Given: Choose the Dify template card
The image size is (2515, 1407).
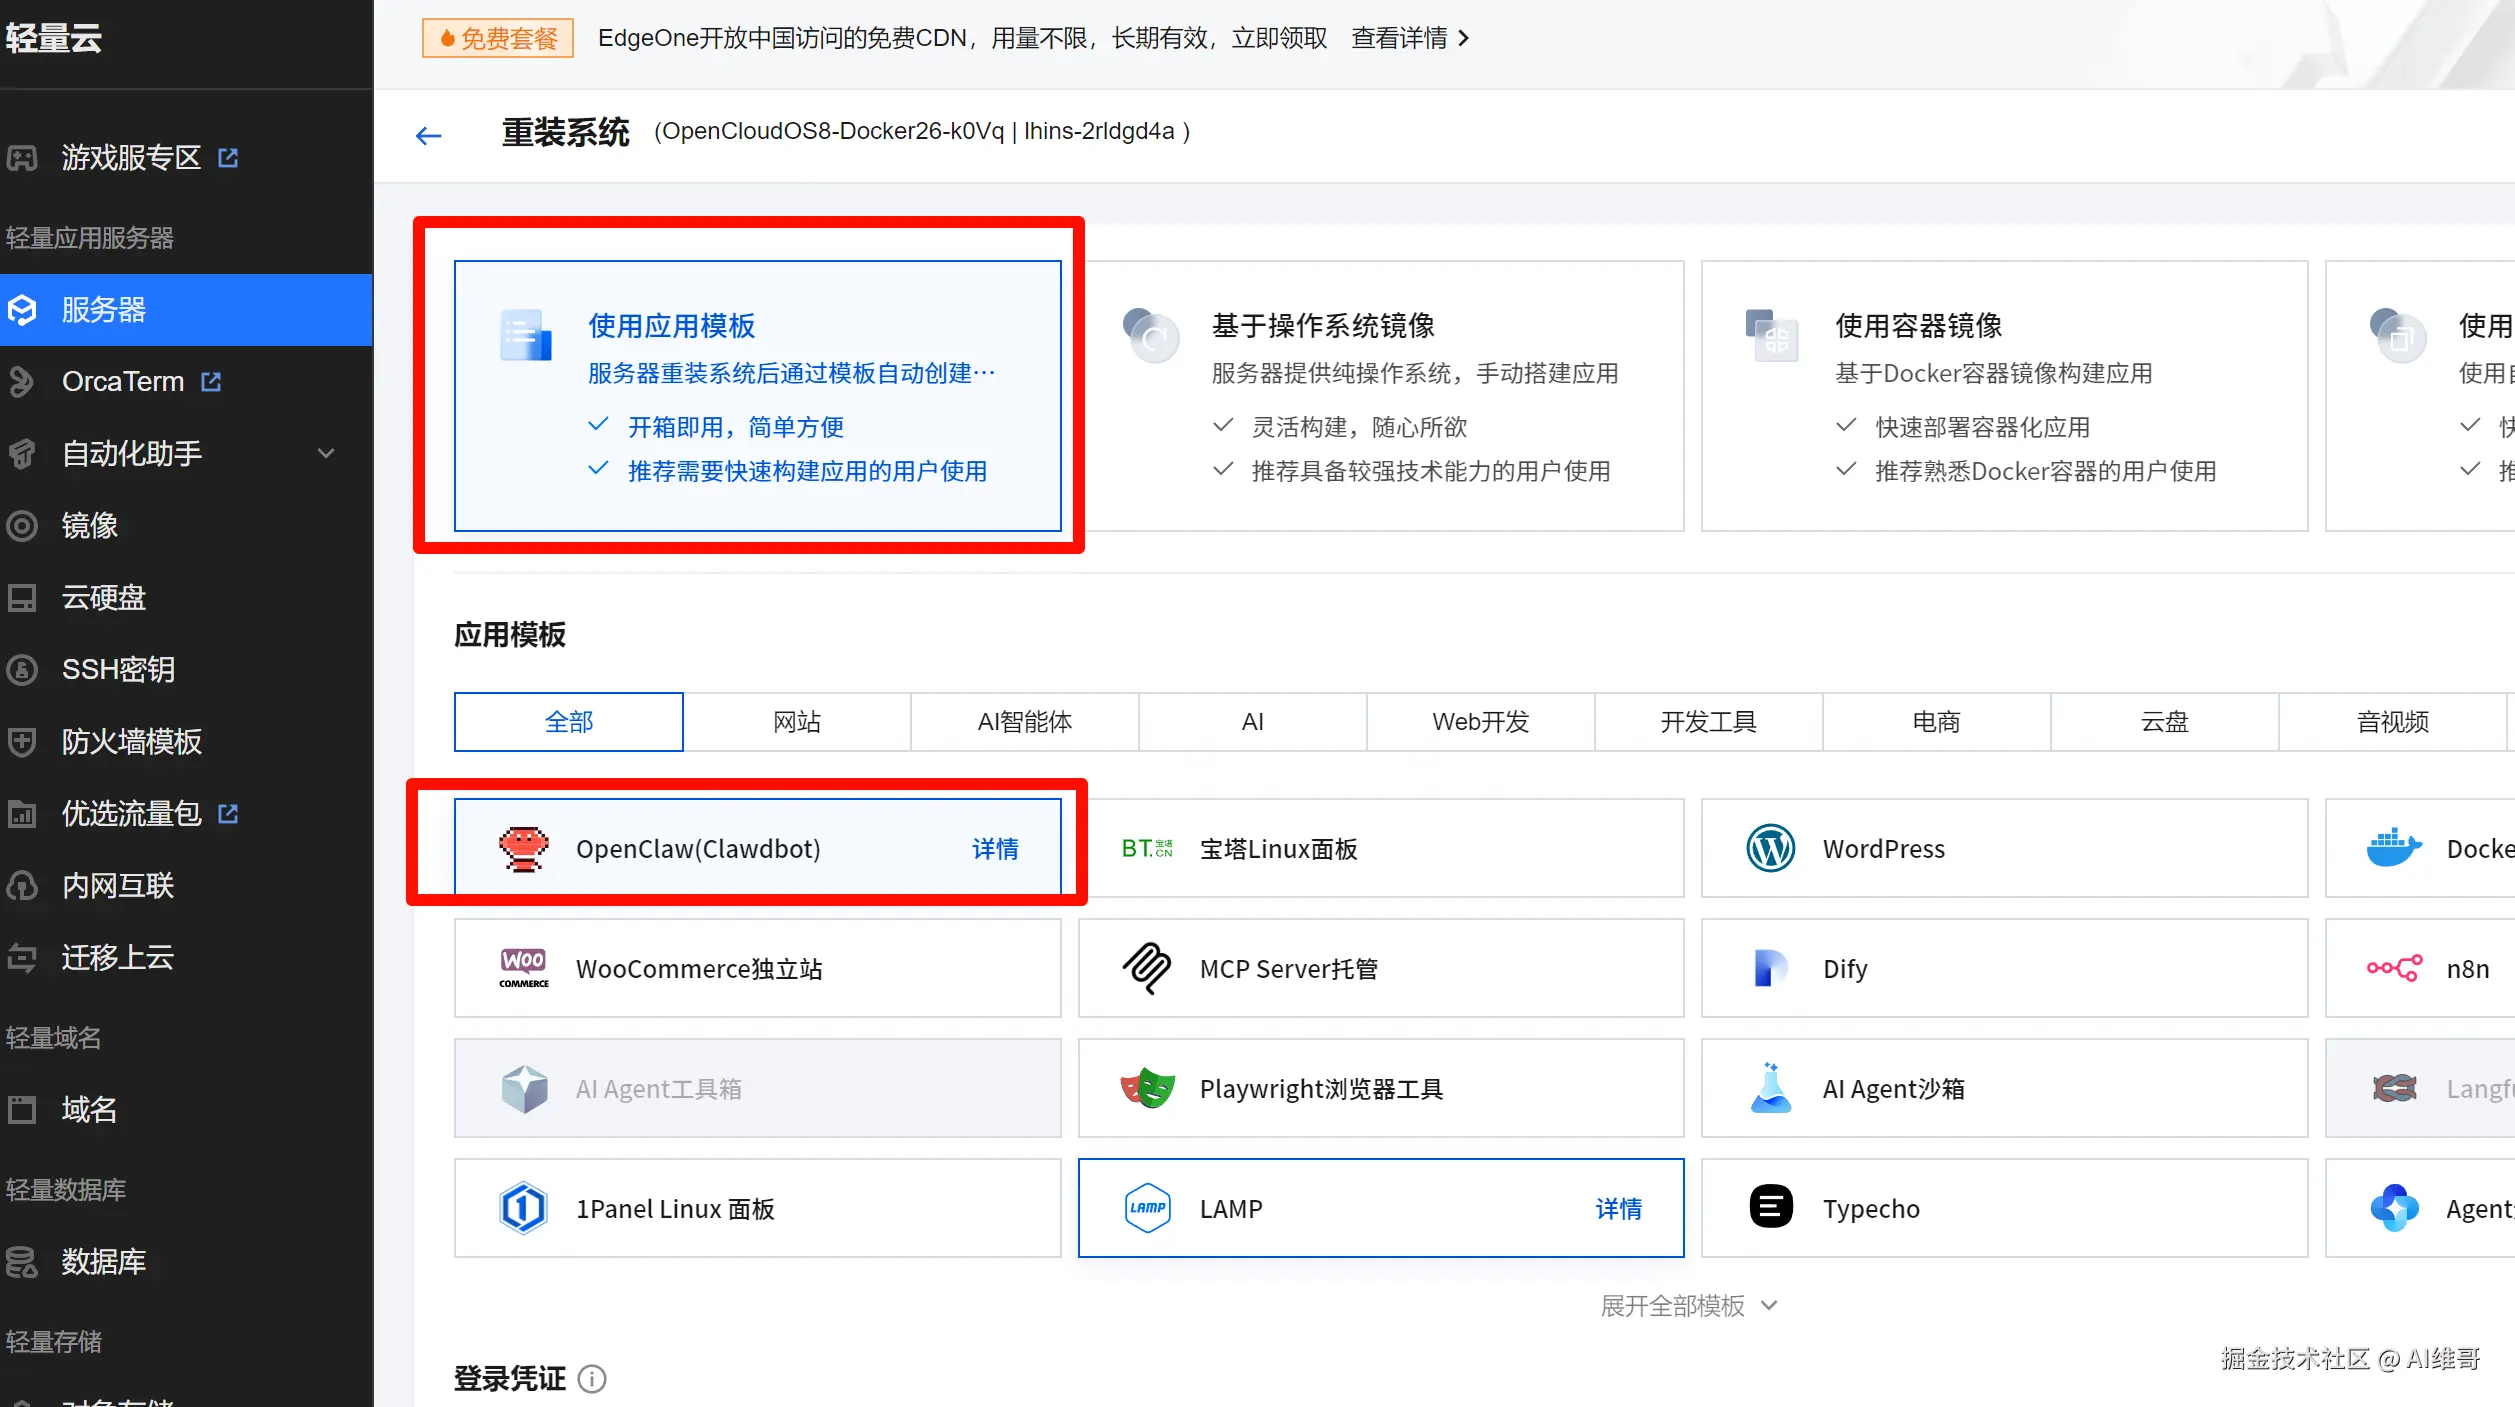Looking at the screenshot, I should pyautogui.click(x=2004, y=968).
